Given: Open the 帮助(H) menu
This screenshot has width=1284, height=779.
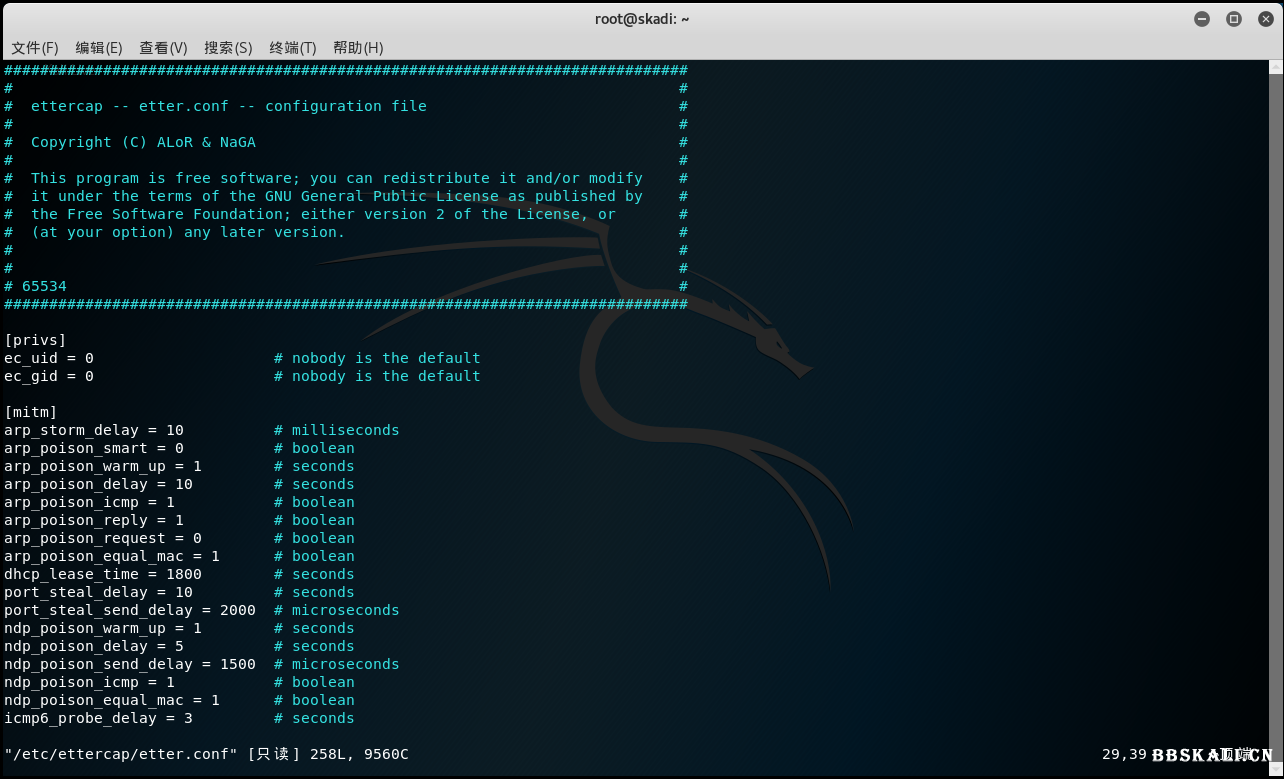Looking at the screenshot, I should (358, 48).
